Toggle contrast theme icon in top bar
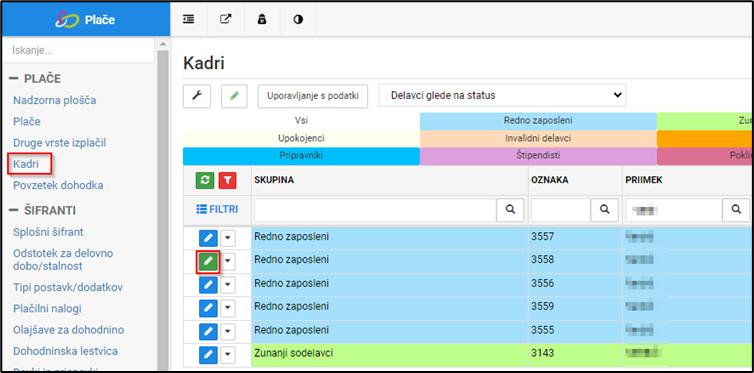 tap(298, 20)
